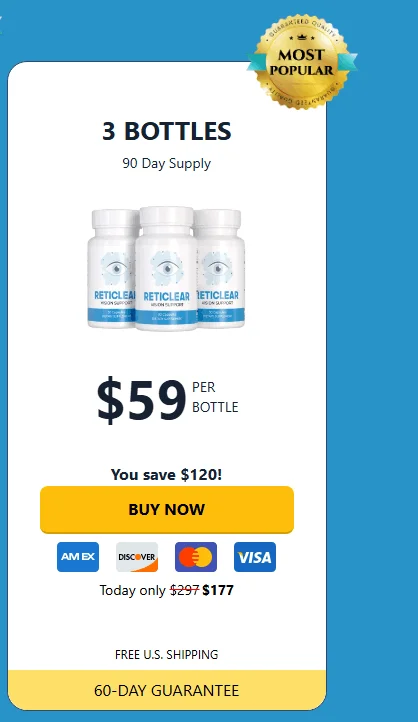This screenshot has width=418, height=722.
Task: Select the Amex payment icon
Action: [x=78, y=557]
